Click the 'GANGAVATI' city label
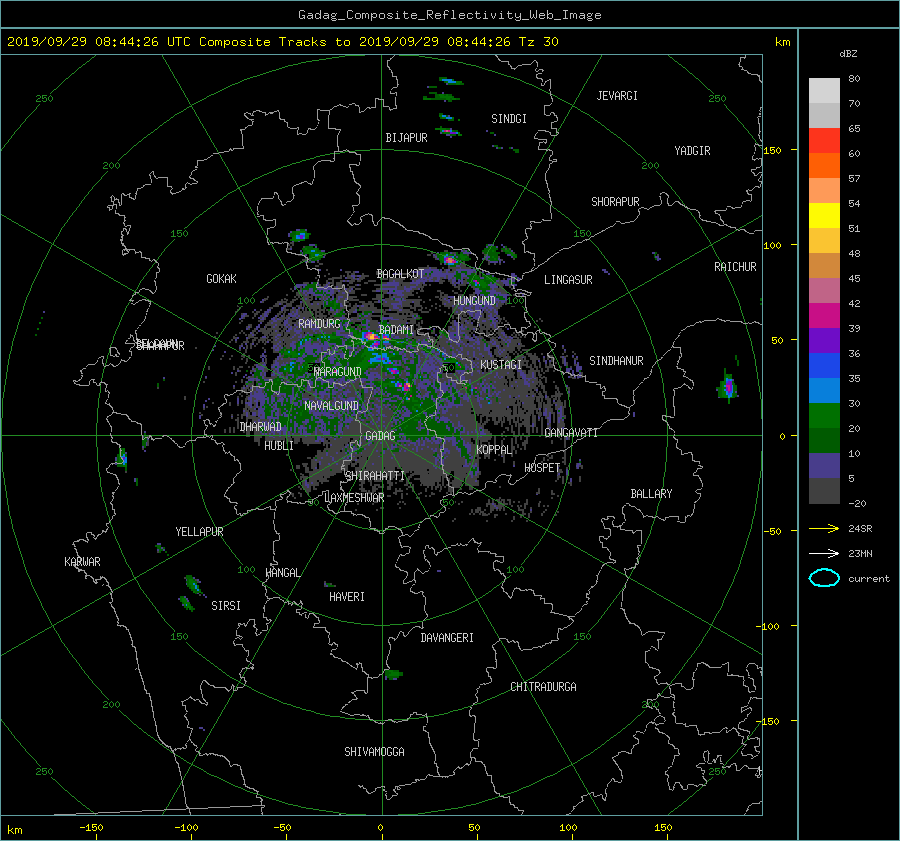This screenshot has width=900, height=841. click(571, 433)
